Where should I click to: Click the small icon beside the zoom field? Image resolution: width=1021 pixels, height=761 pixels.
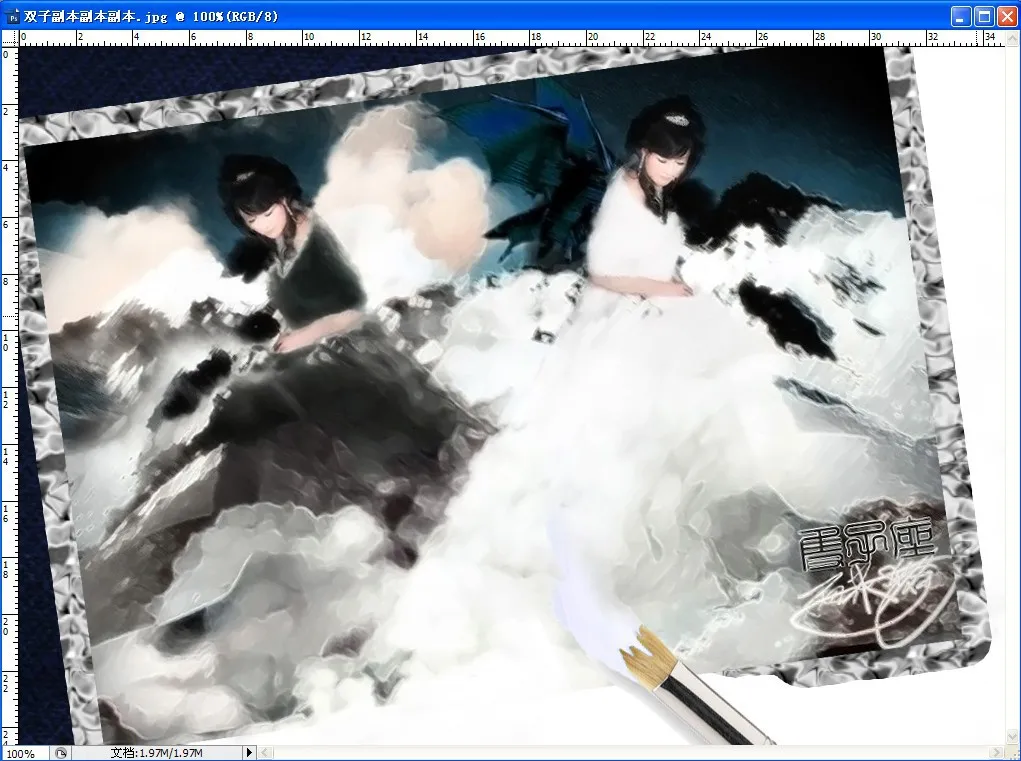point(60,753)
